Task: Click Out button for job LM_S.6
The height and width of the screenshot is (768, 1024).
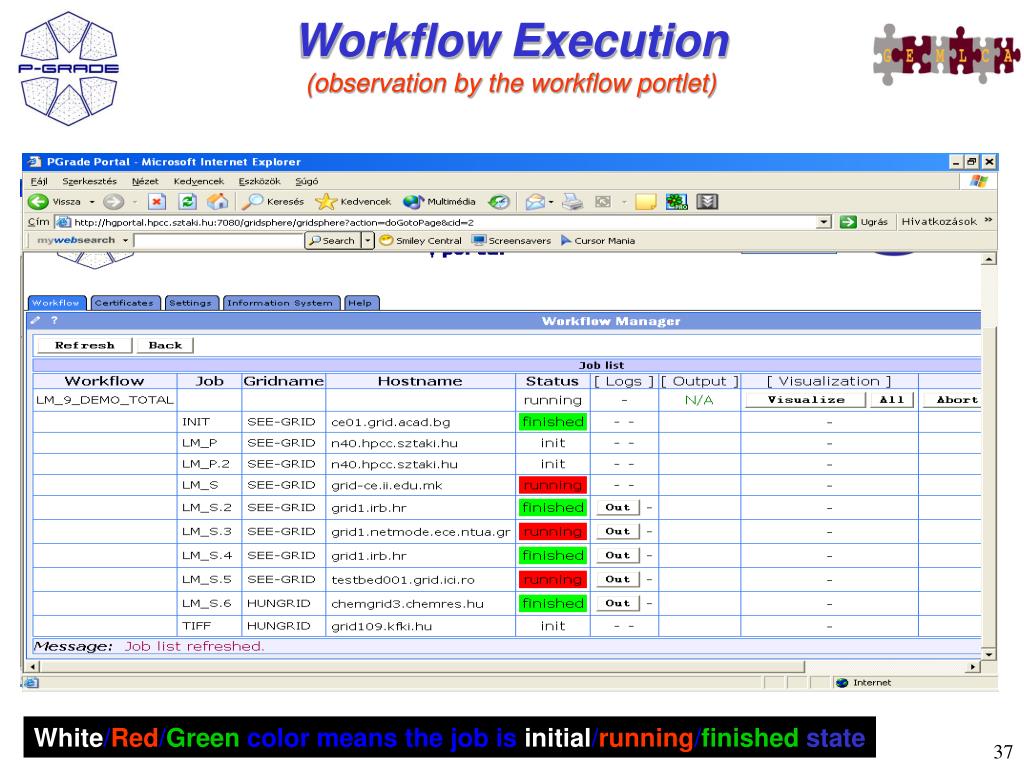Action: (x=618, y=603)
